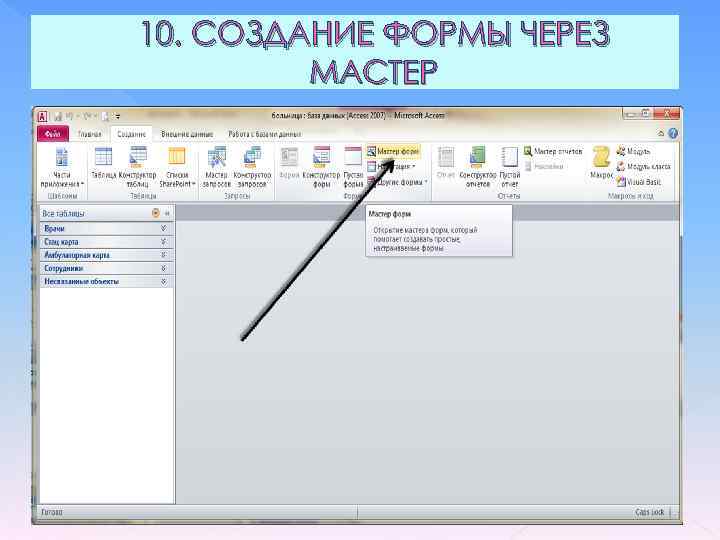Screen dimensions: 720x540
Task: Select the Сотрудники group header text
Action: point(64,268)
